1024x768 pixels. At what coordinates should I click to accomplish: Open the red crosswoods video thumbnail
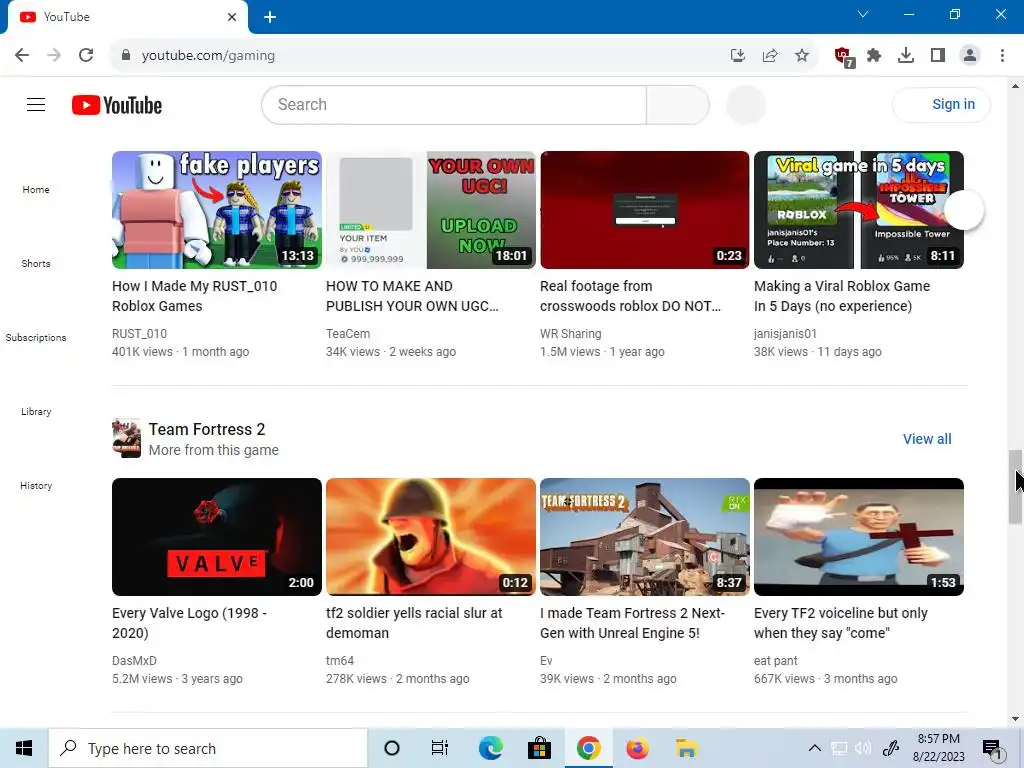coord(645,210)
